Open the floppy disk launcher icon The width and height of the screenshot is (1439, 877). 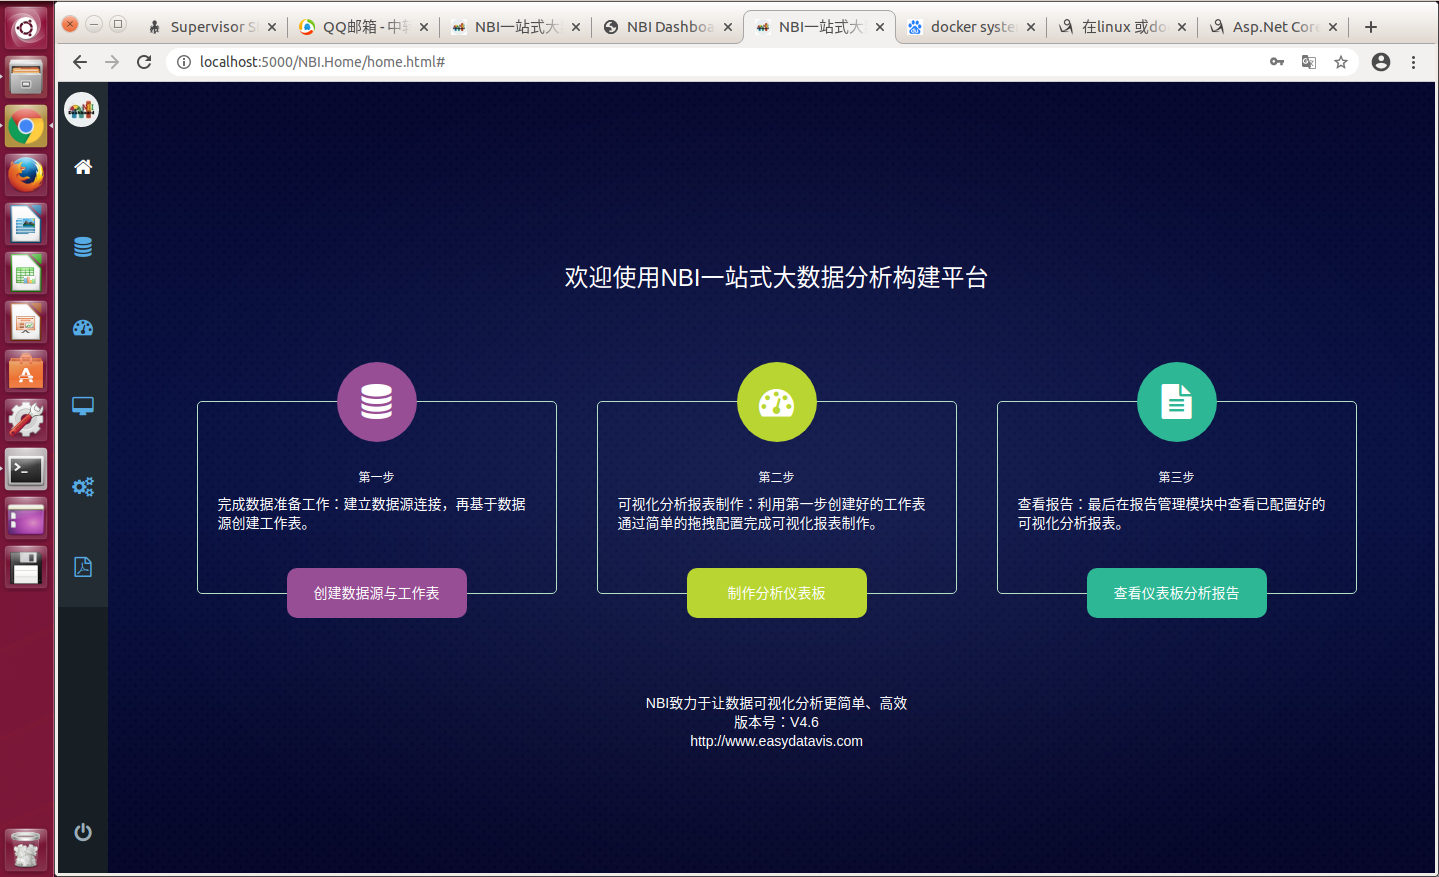(x=26, y=567)
